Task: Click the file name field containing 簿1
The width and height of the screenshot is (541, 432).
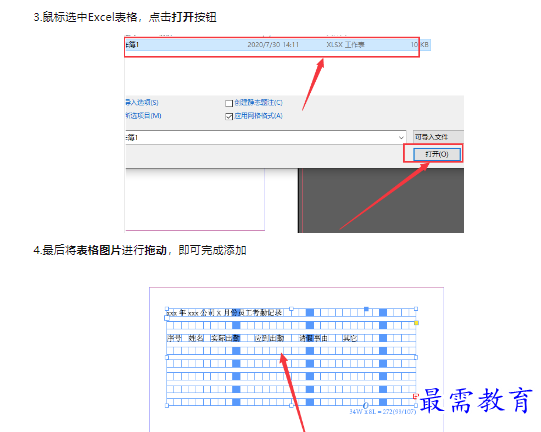Action: click(x=265, y=137)
